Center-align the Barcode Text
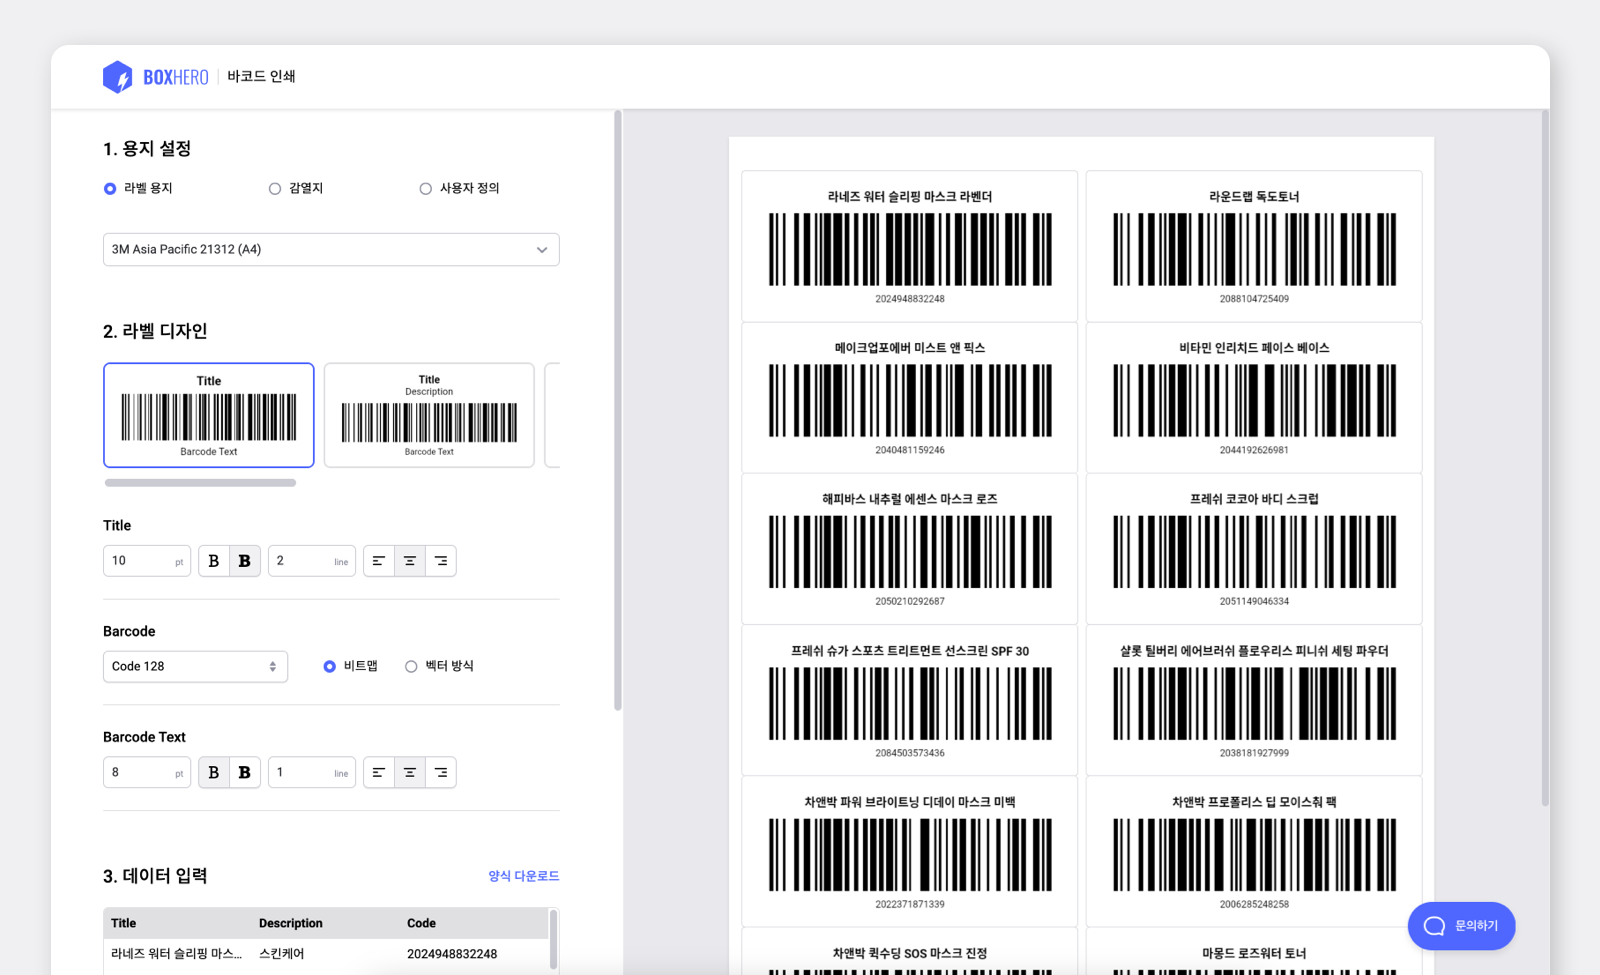 click(x=410, y=772)
